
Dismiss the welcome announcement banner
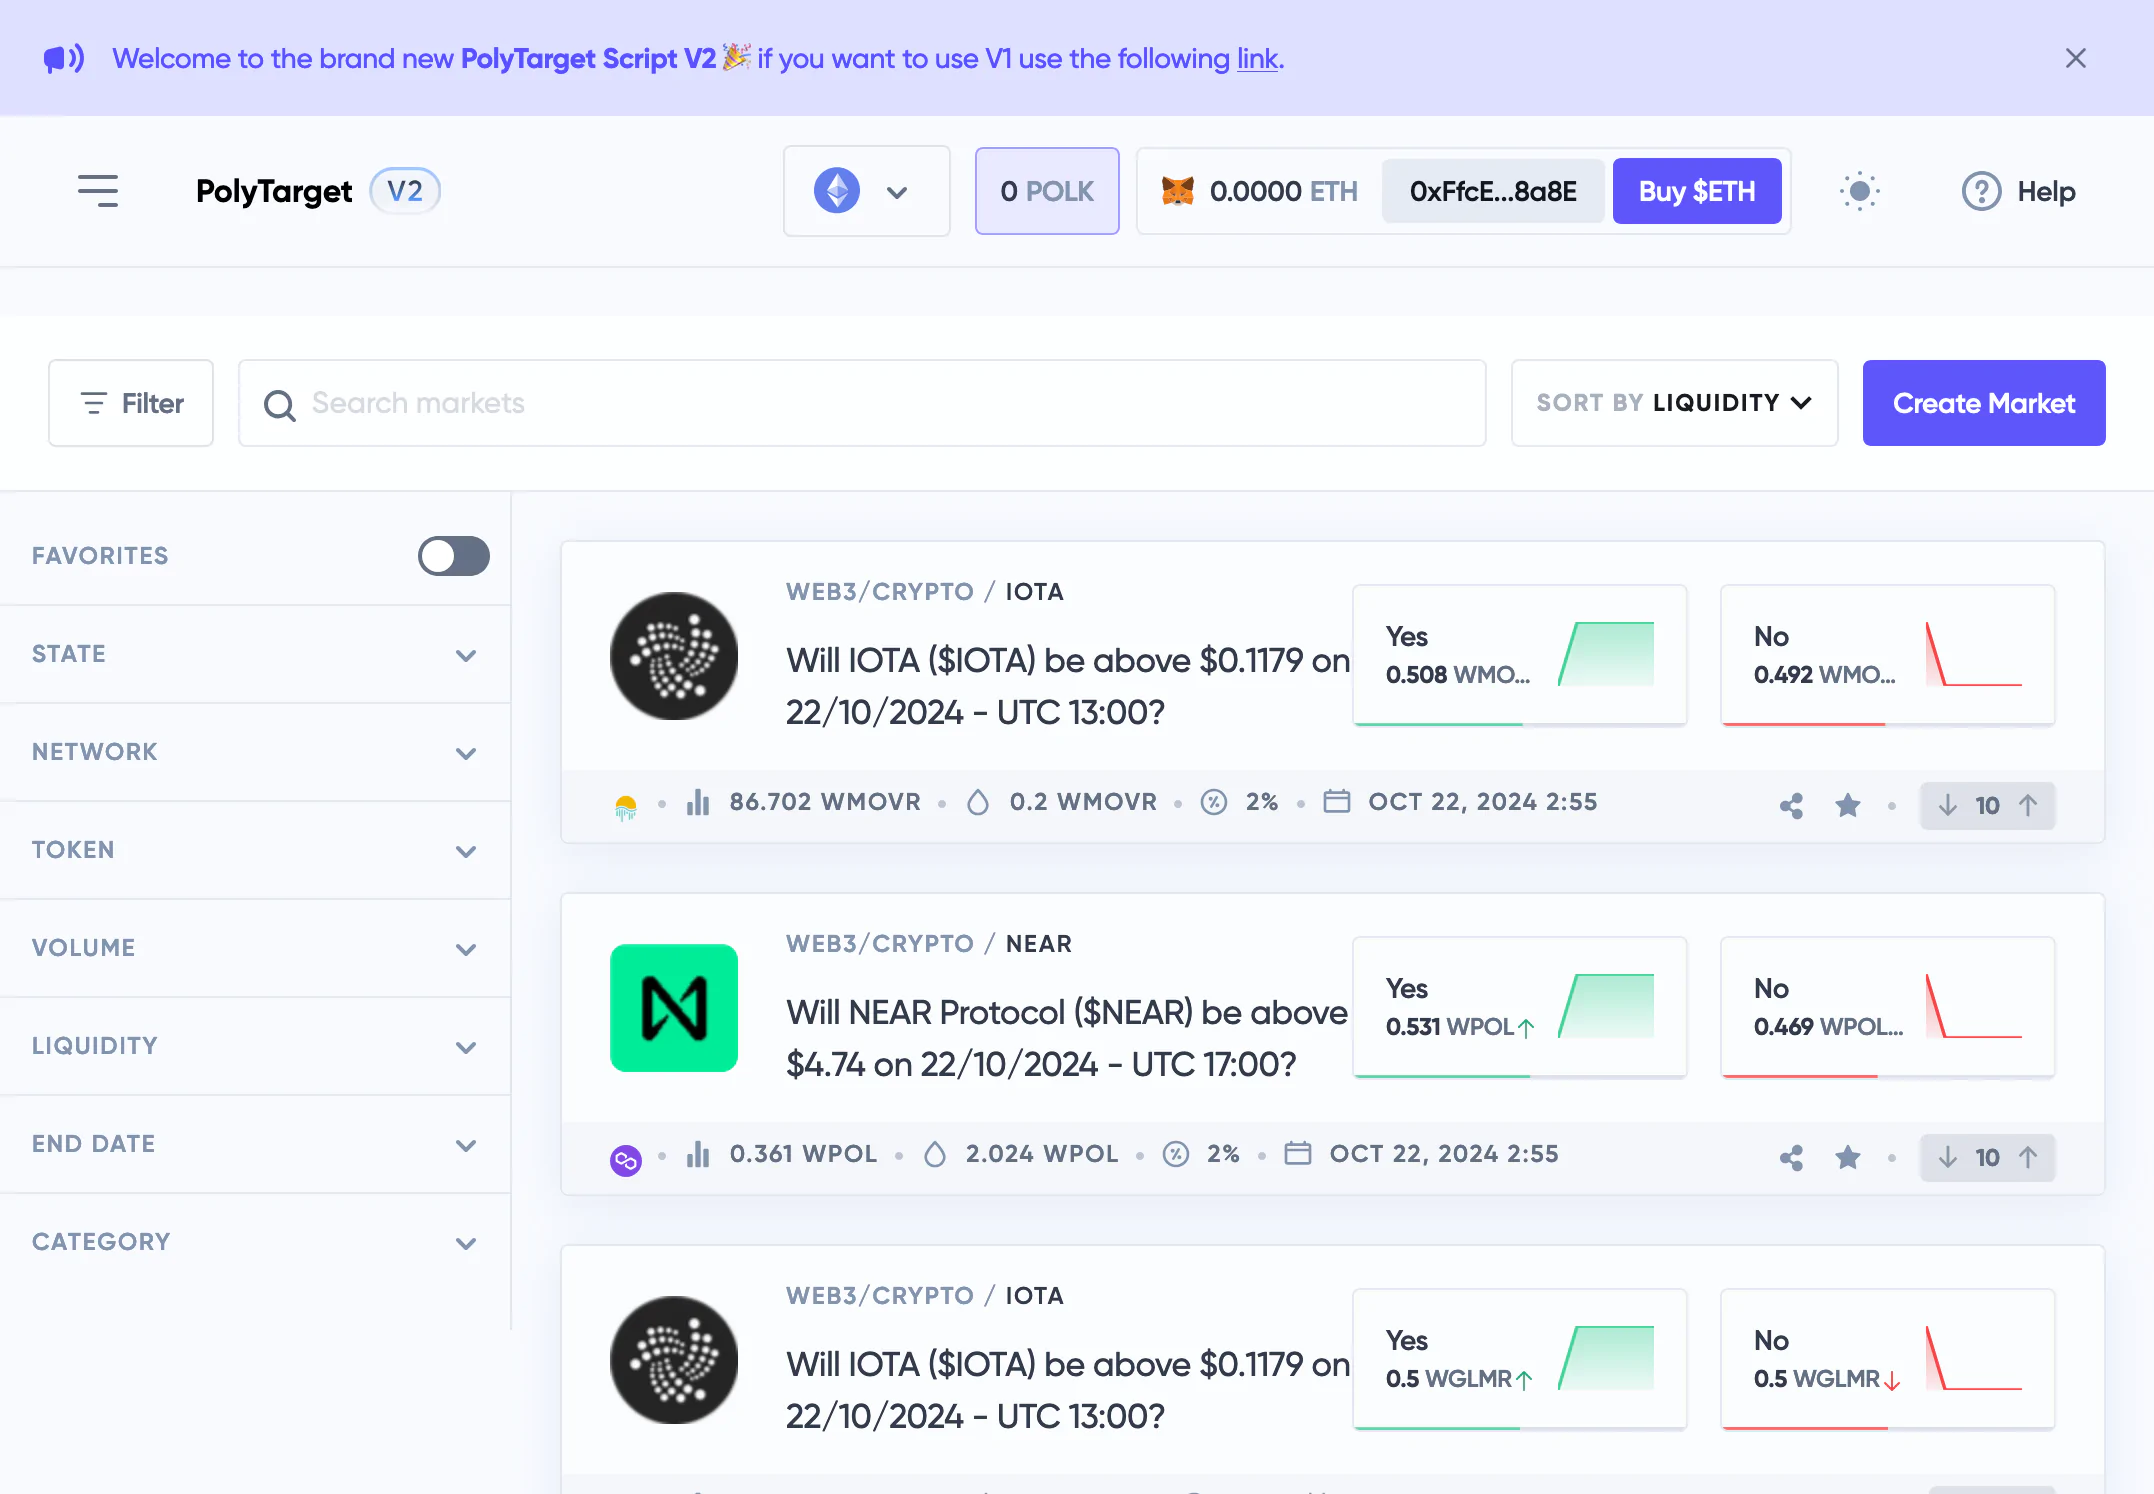click(x=2076, y=58)
